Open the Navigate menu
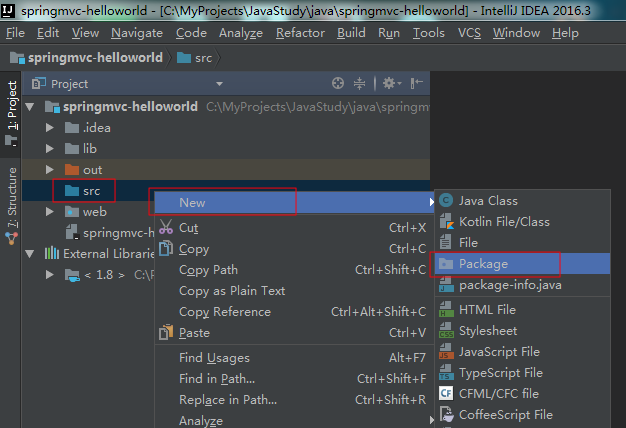 [137, 33]
